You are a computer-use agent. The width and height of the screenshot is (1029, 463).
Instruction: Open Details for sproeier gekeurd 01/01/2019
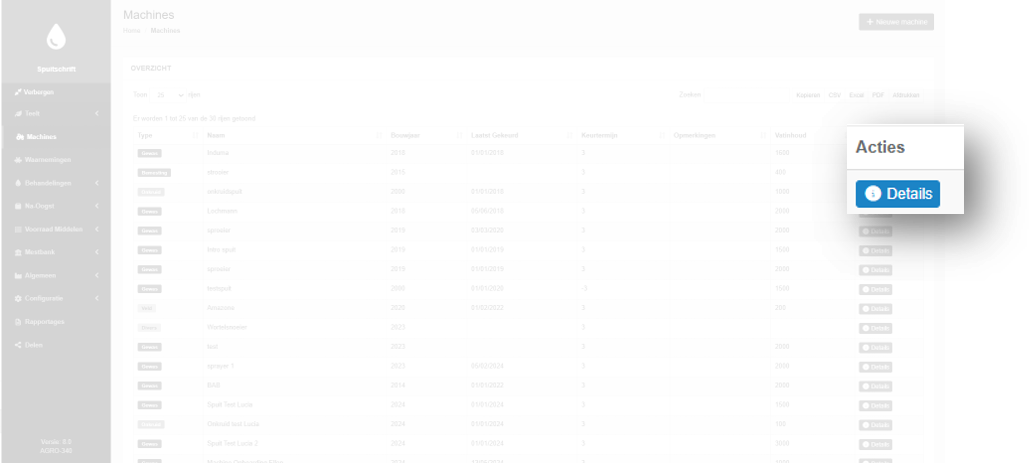point(875,270)
